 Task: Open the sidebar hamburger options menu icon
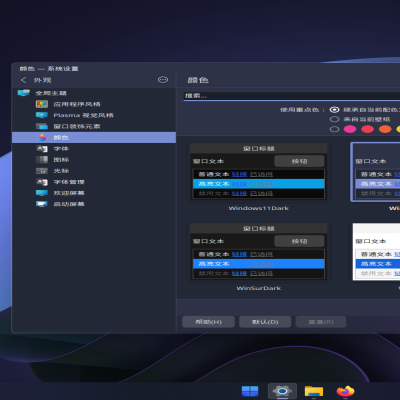click(163, 80)
